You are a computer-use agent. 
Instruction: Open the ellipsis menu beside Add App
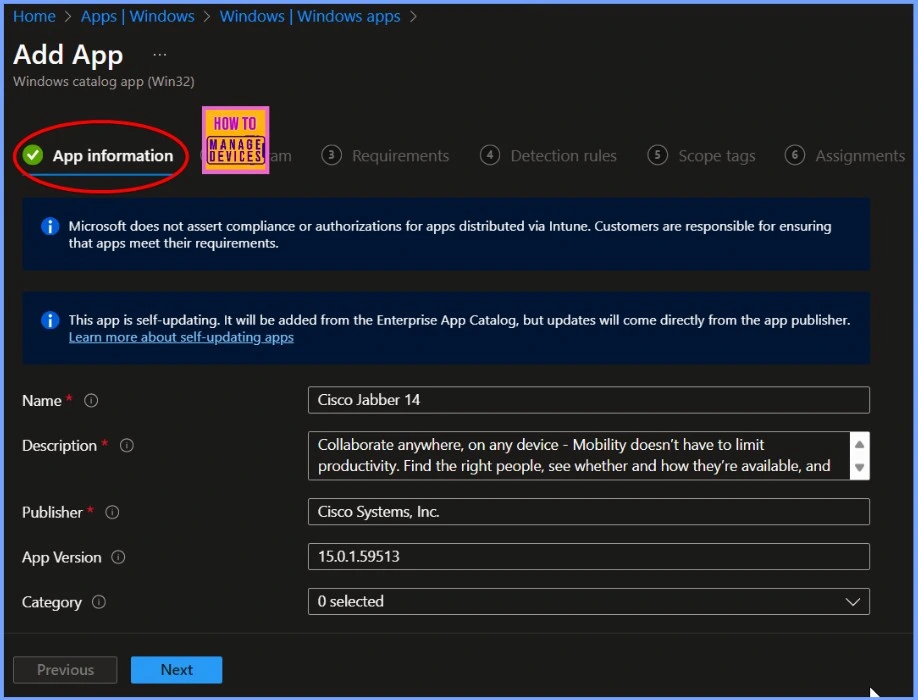click(x=159, y=55)
